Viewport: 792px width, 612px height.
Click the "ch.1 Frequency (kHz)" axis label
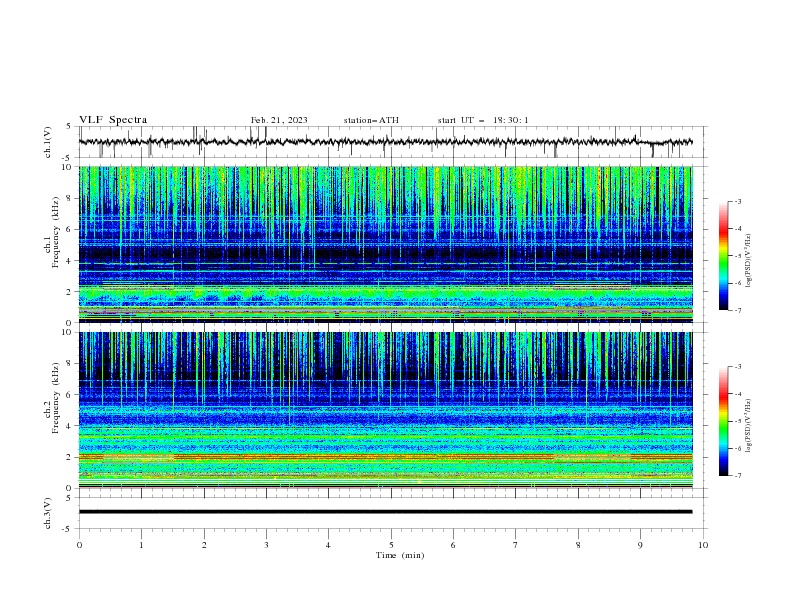click(52, 233)
